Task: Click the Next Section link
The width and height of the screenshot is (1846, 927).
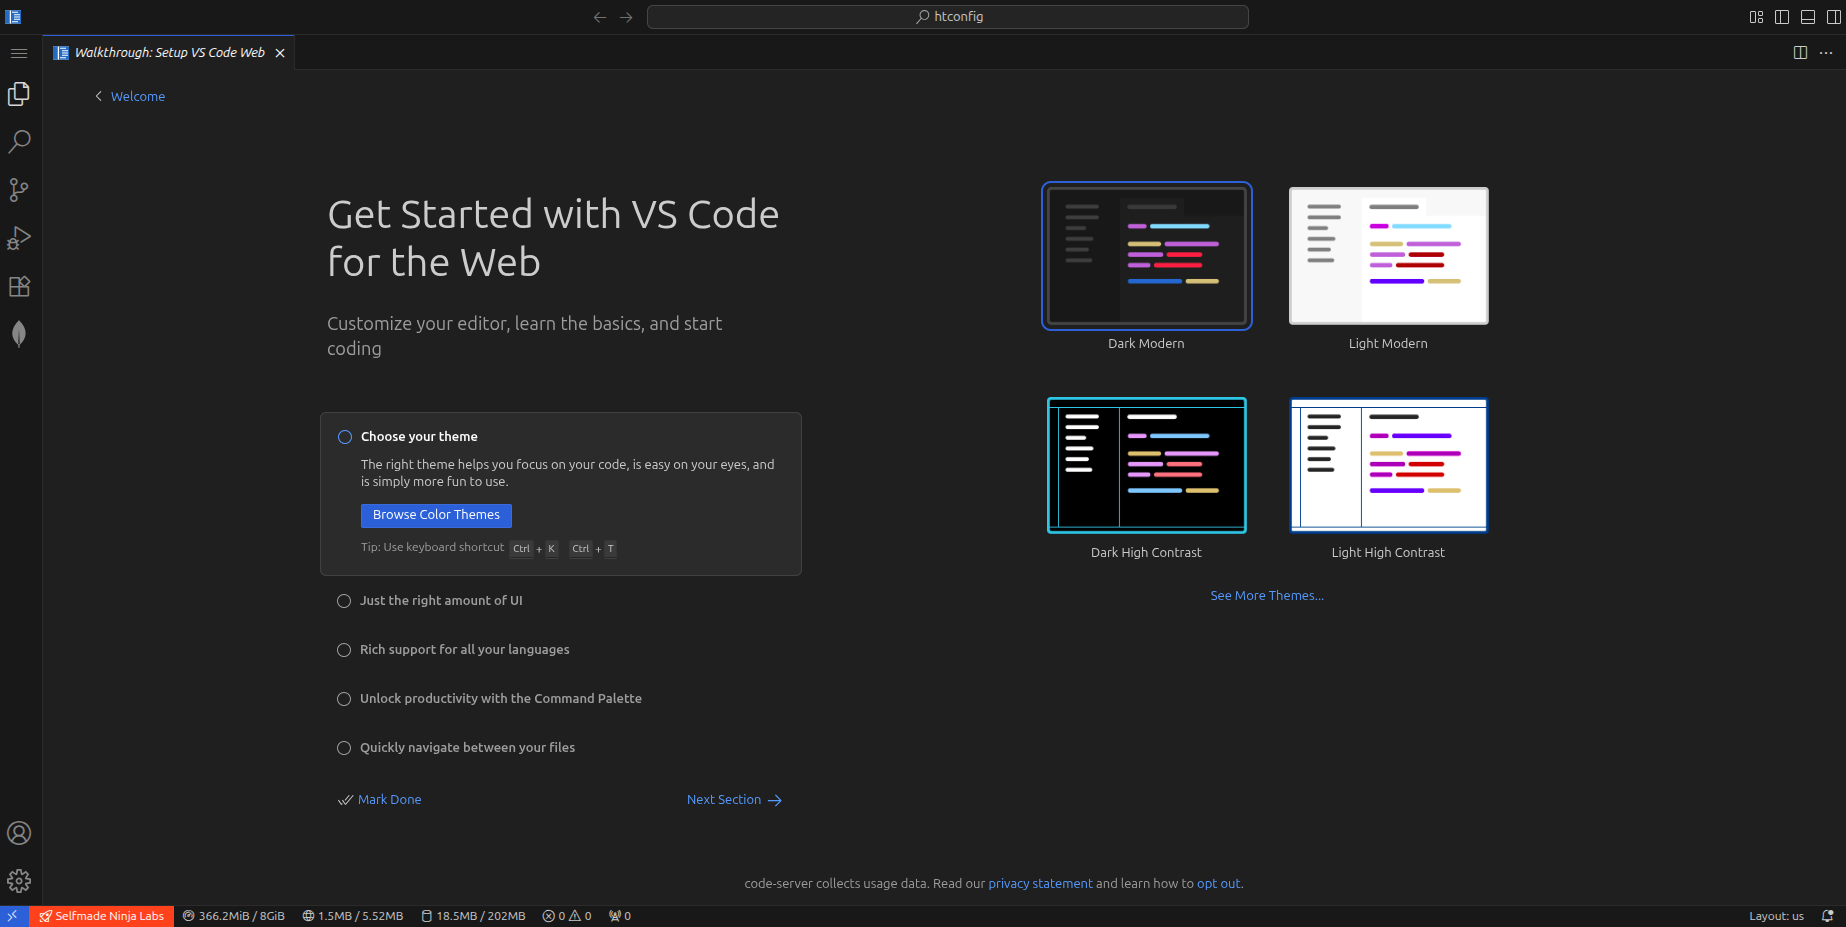Action: pos(733,800)
